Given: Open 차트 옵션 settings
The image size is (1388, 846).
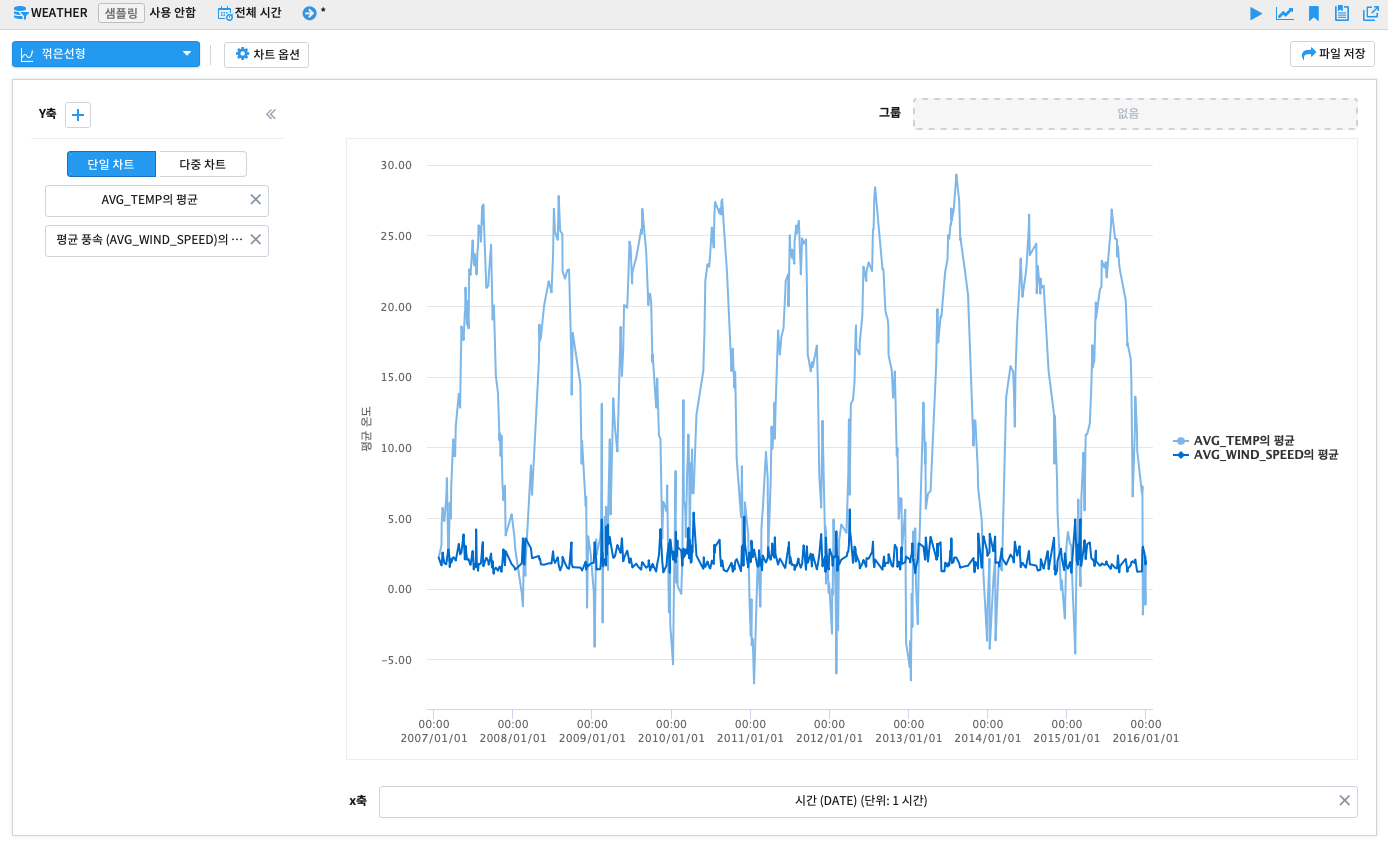Looking at the screenshot, I should 266,54.
